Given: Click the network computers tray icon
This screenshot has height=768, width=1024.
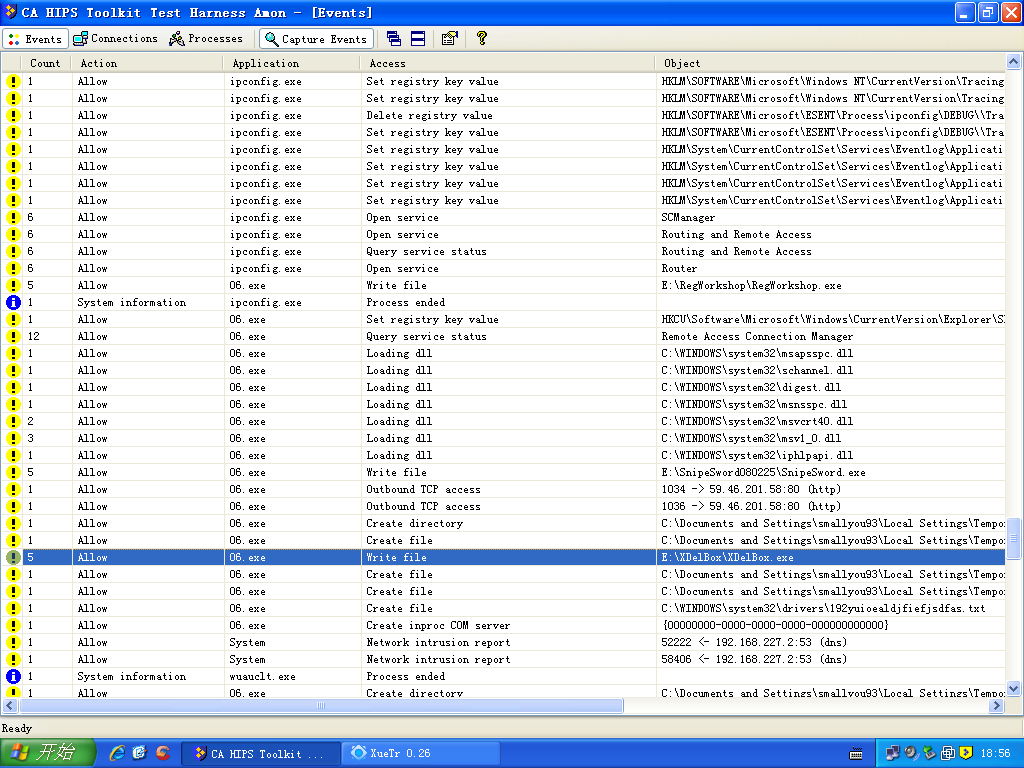Looking at the screenshot, I should (x=892, y=753).
